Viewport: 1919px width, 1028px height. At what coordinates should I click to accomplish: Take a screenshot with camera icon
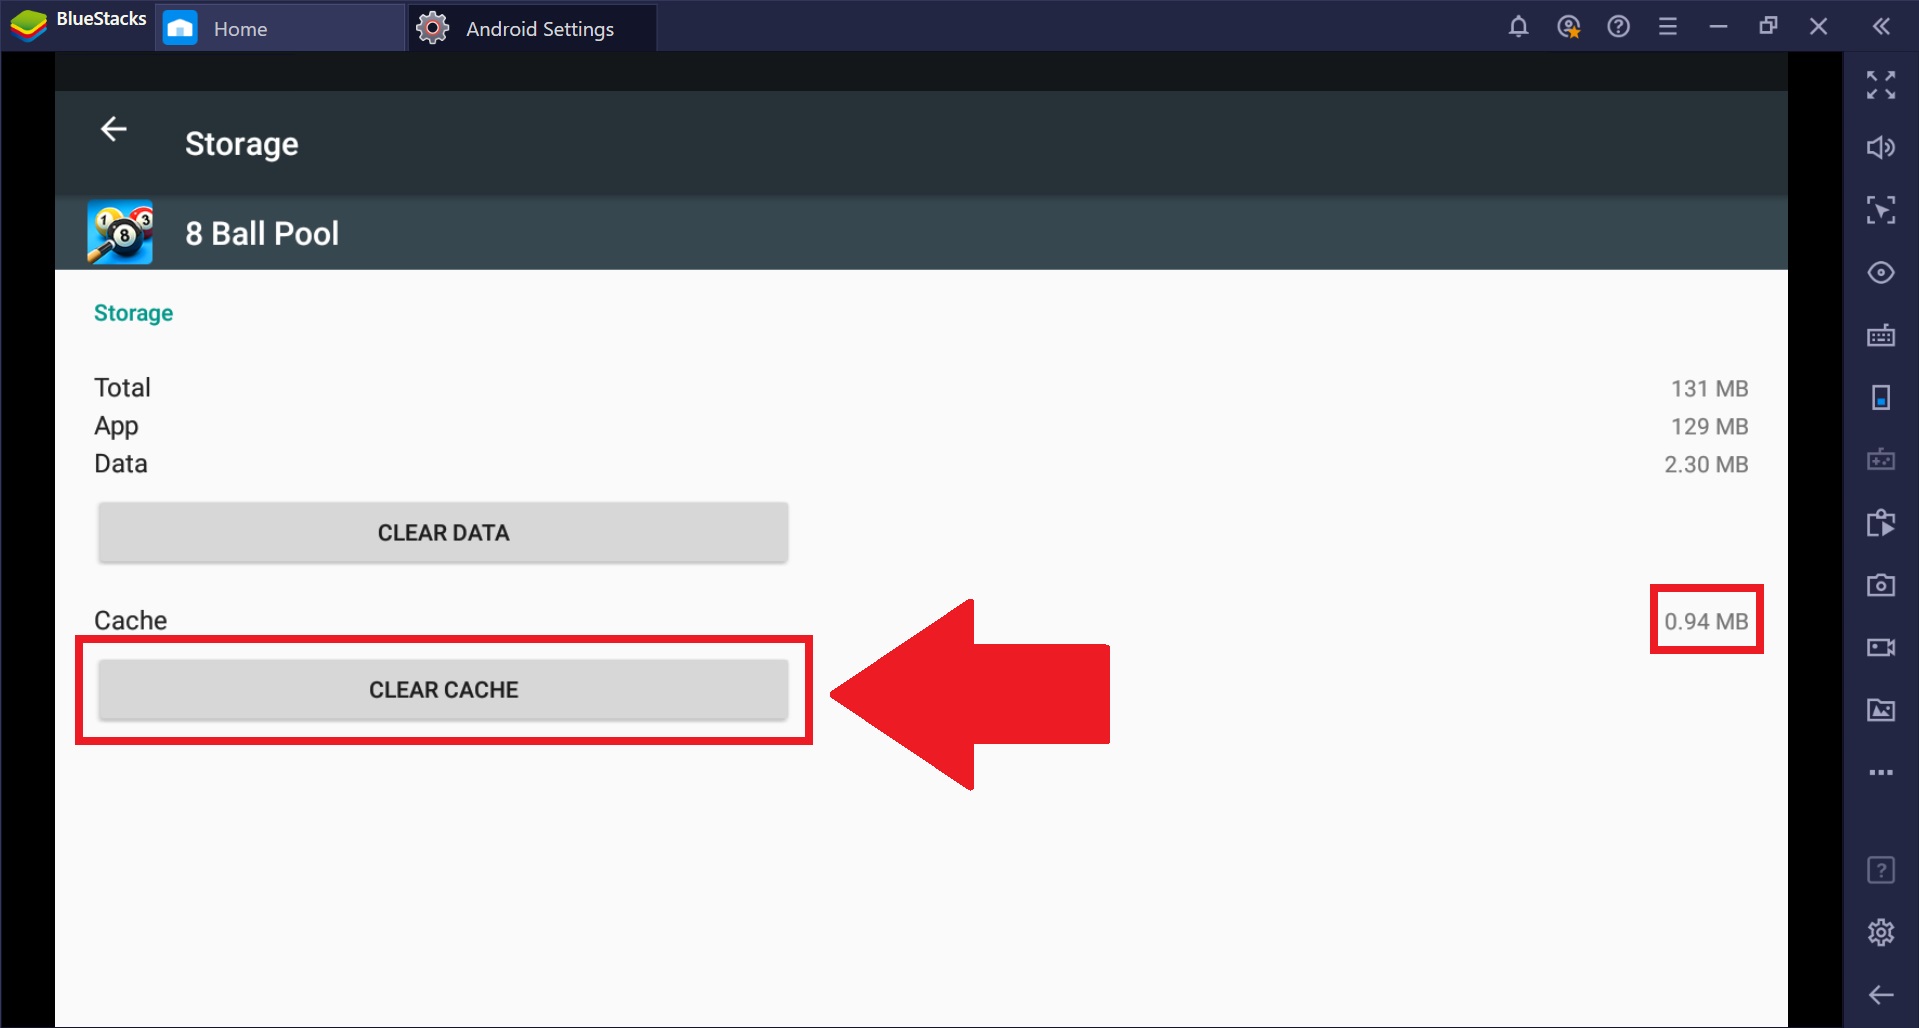(x=1881, y=585)
